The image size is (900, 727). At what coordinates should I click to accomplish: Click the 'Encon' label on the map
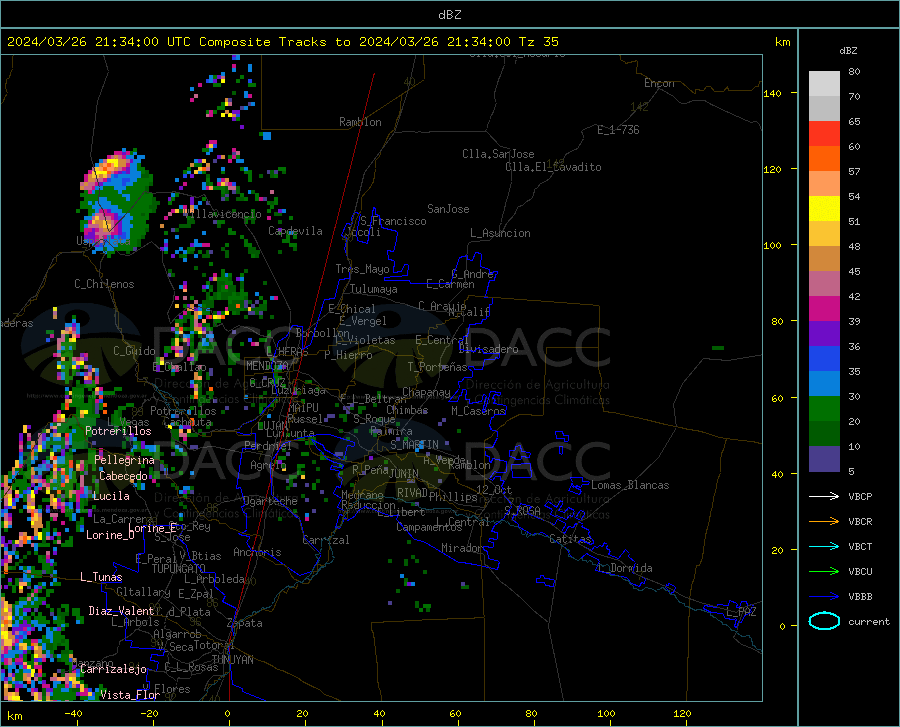[x=659, y=83]
